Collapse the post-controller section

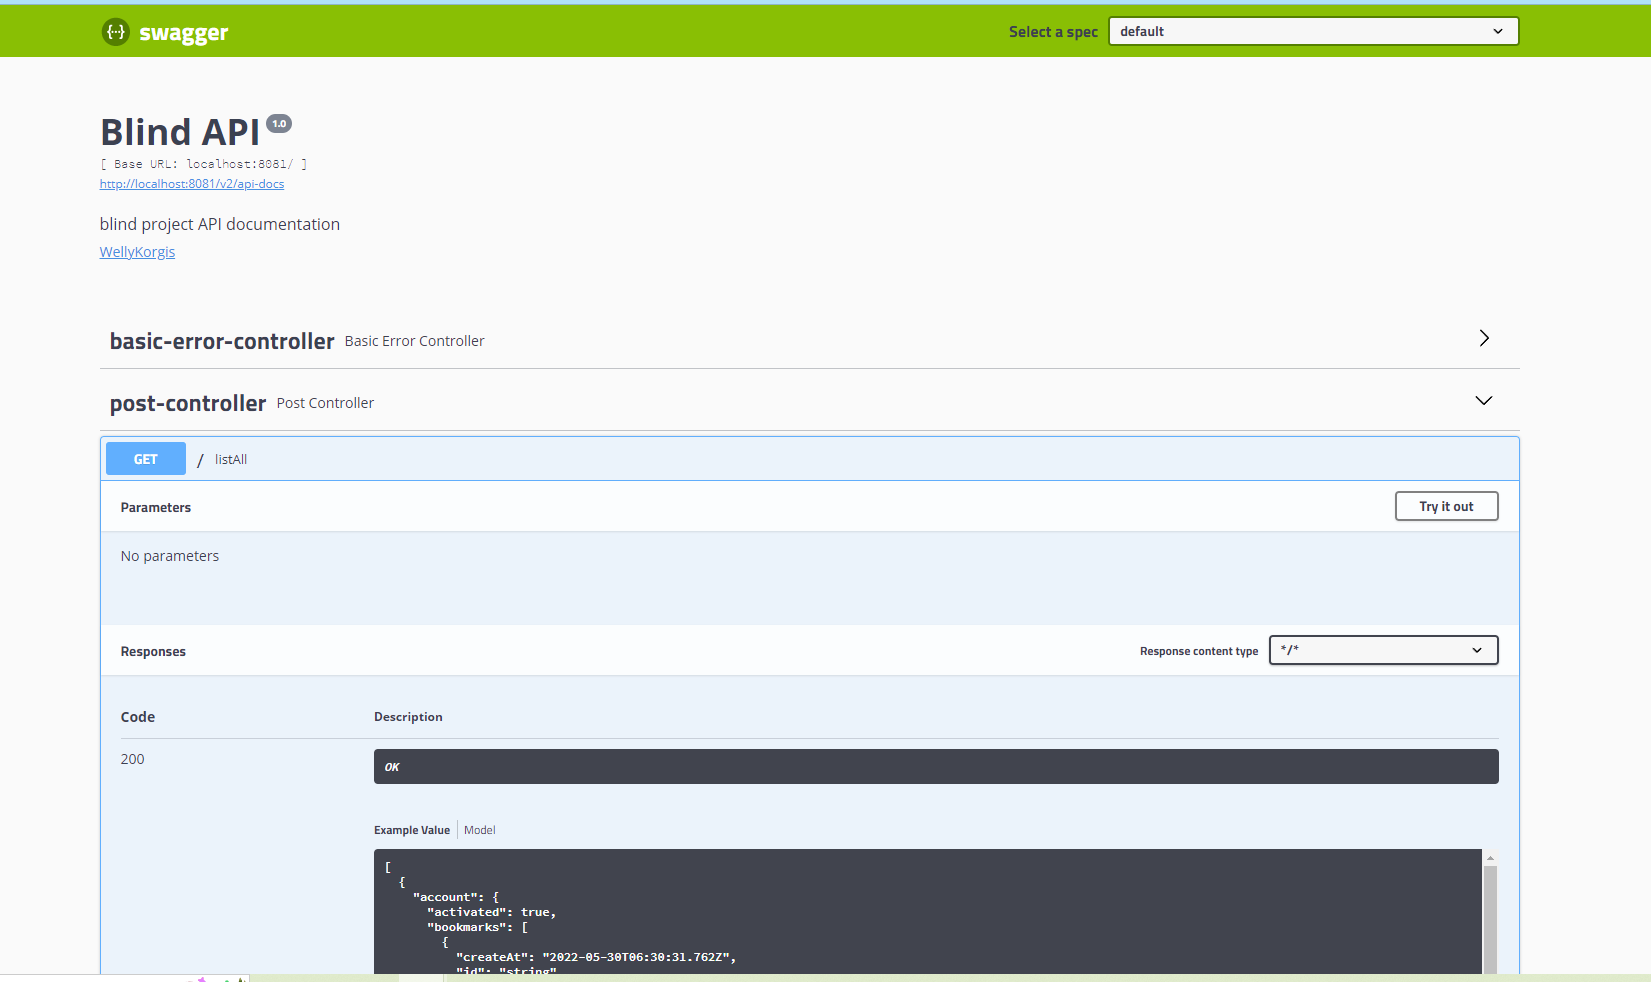click(187, 403)
